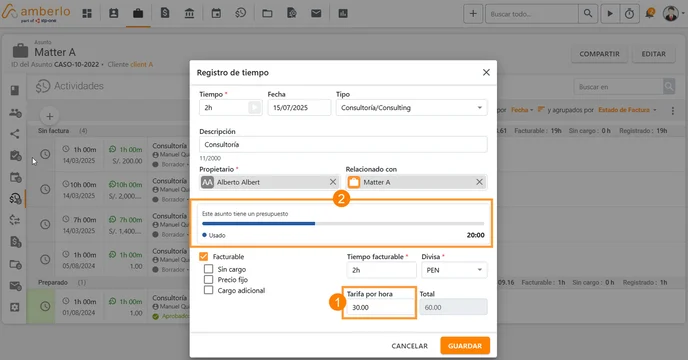The width and height of the screenshot is (688, 360).
Task: Start timer button inside Tiempo field
Action: [x=254, y=108]
